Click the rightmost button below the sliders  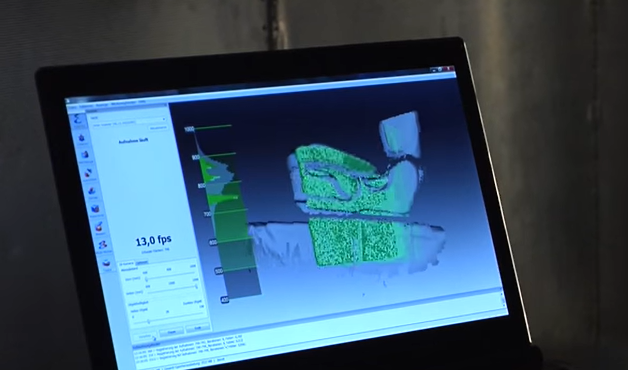tap(198, 328)
